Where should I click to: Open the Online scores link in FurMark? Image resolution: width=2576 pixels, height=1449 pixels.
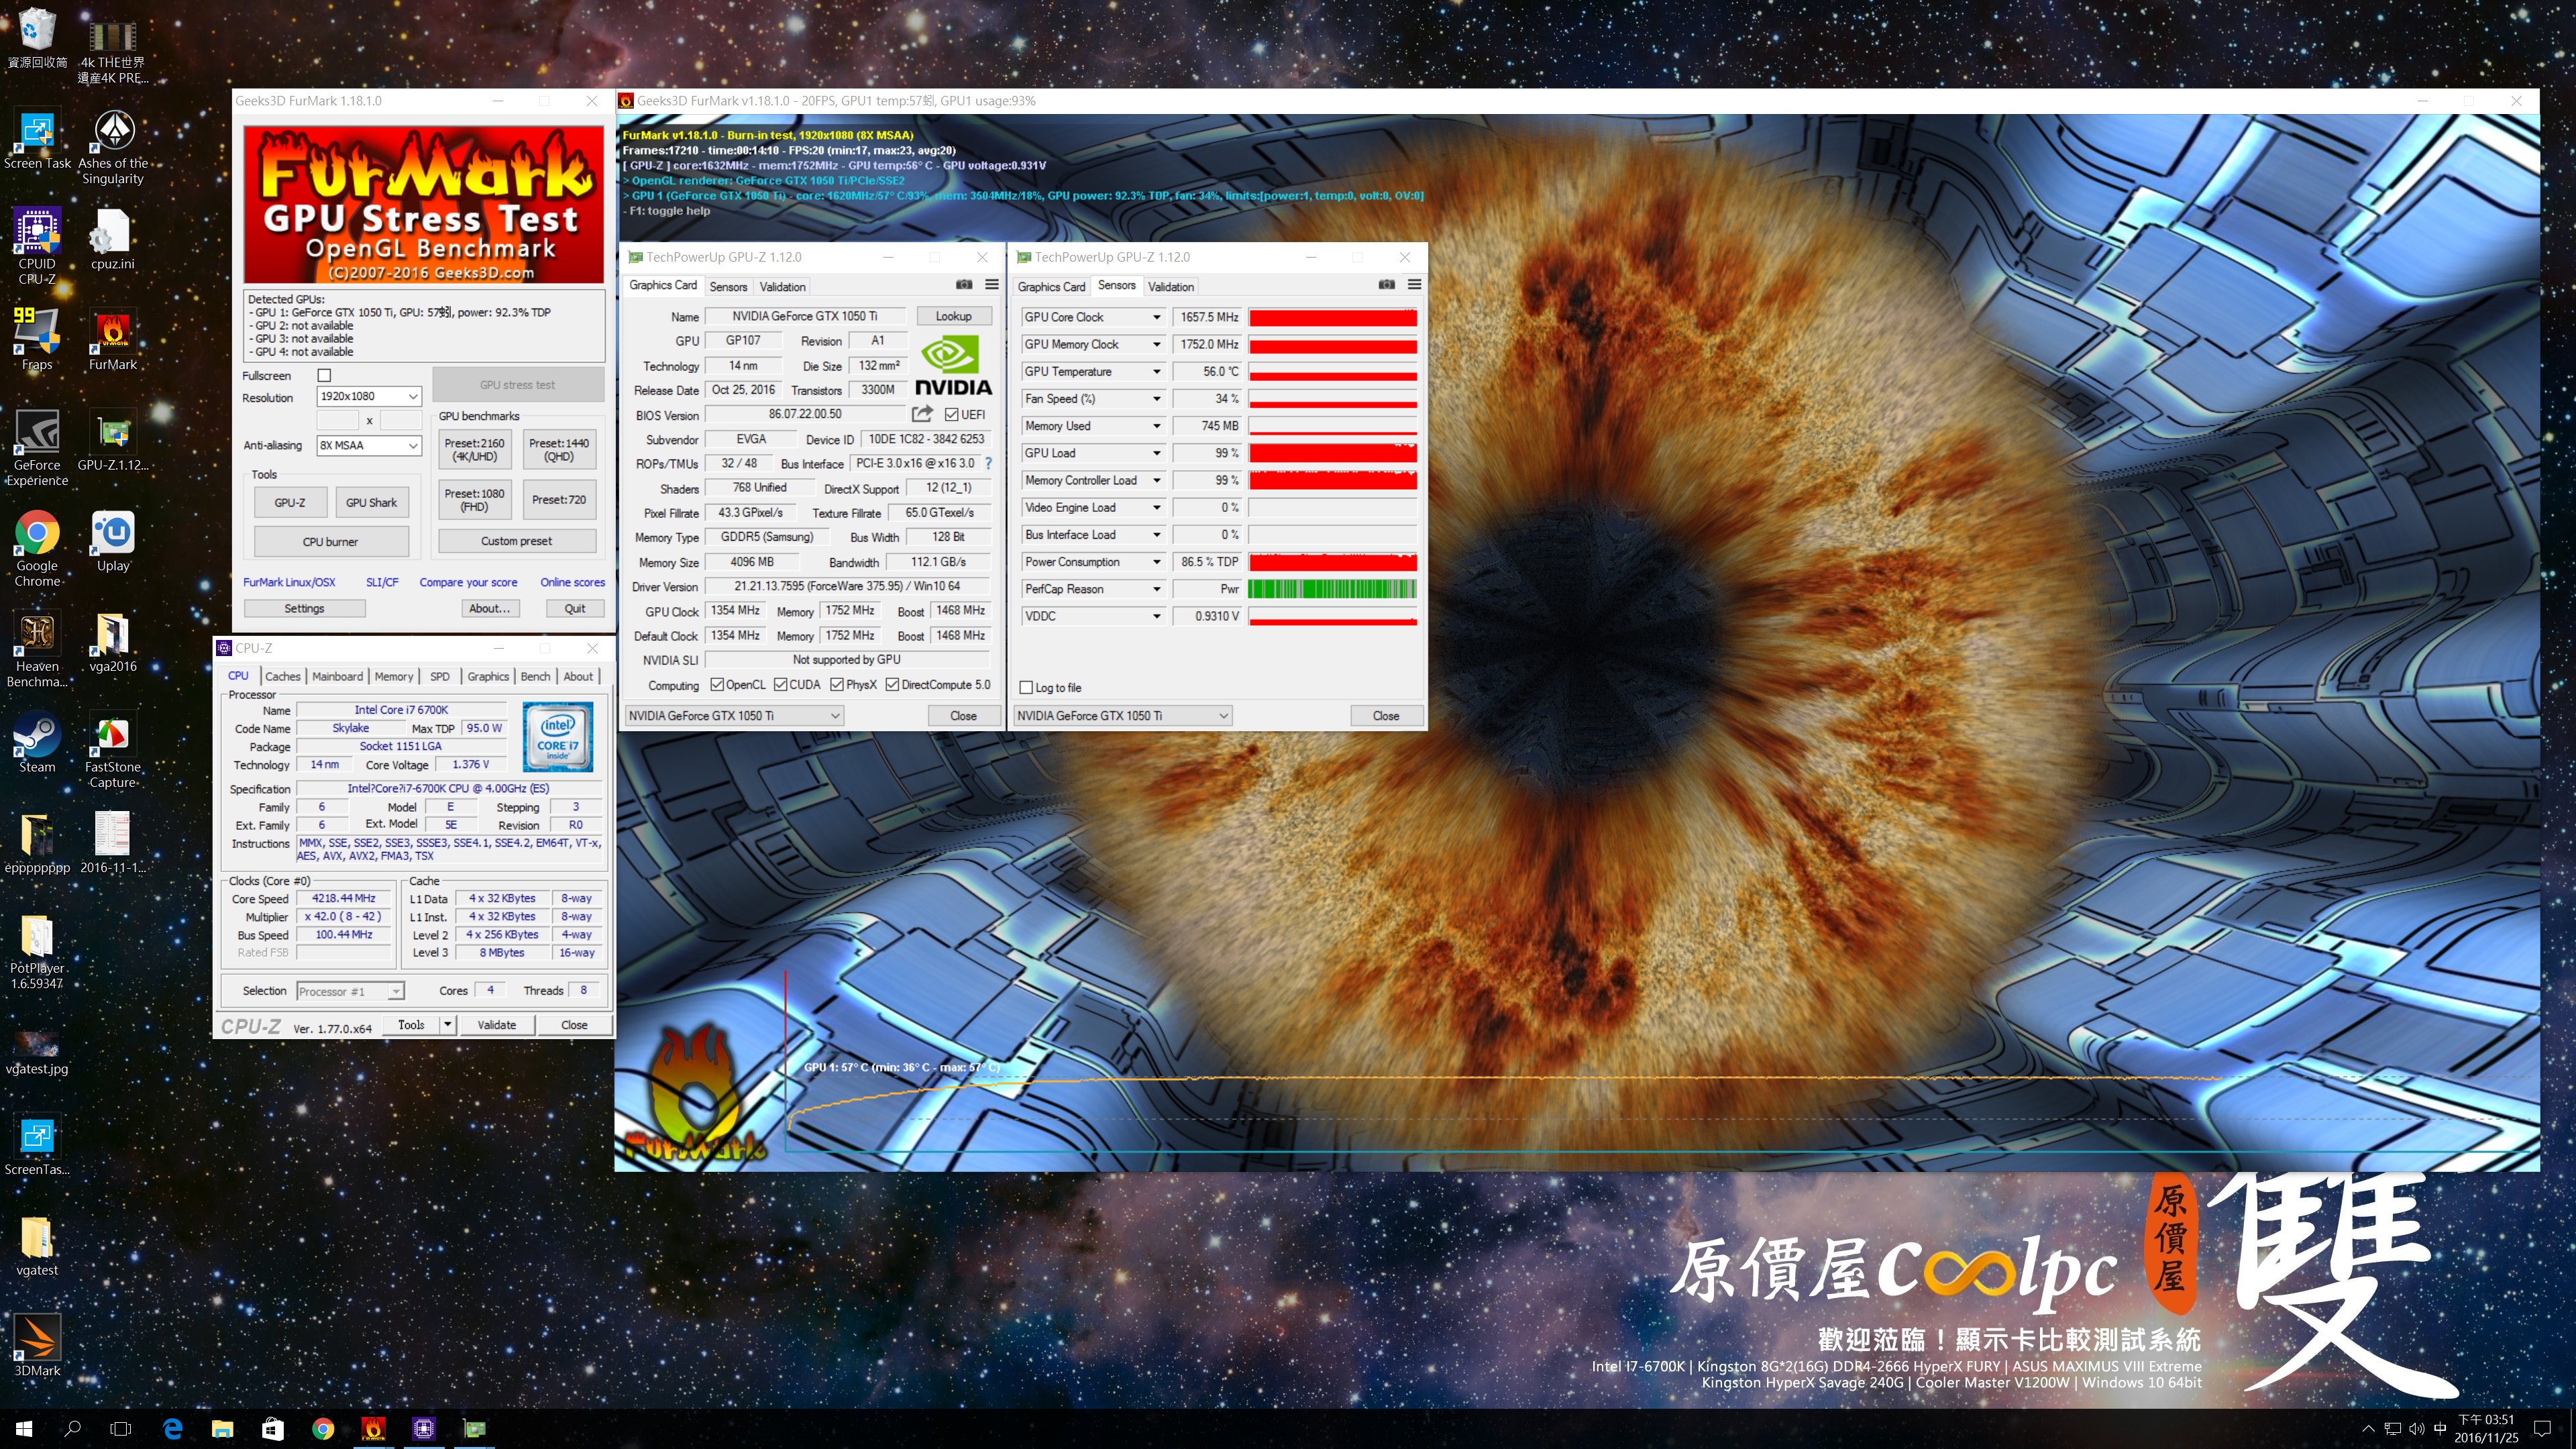pos(572,582)
